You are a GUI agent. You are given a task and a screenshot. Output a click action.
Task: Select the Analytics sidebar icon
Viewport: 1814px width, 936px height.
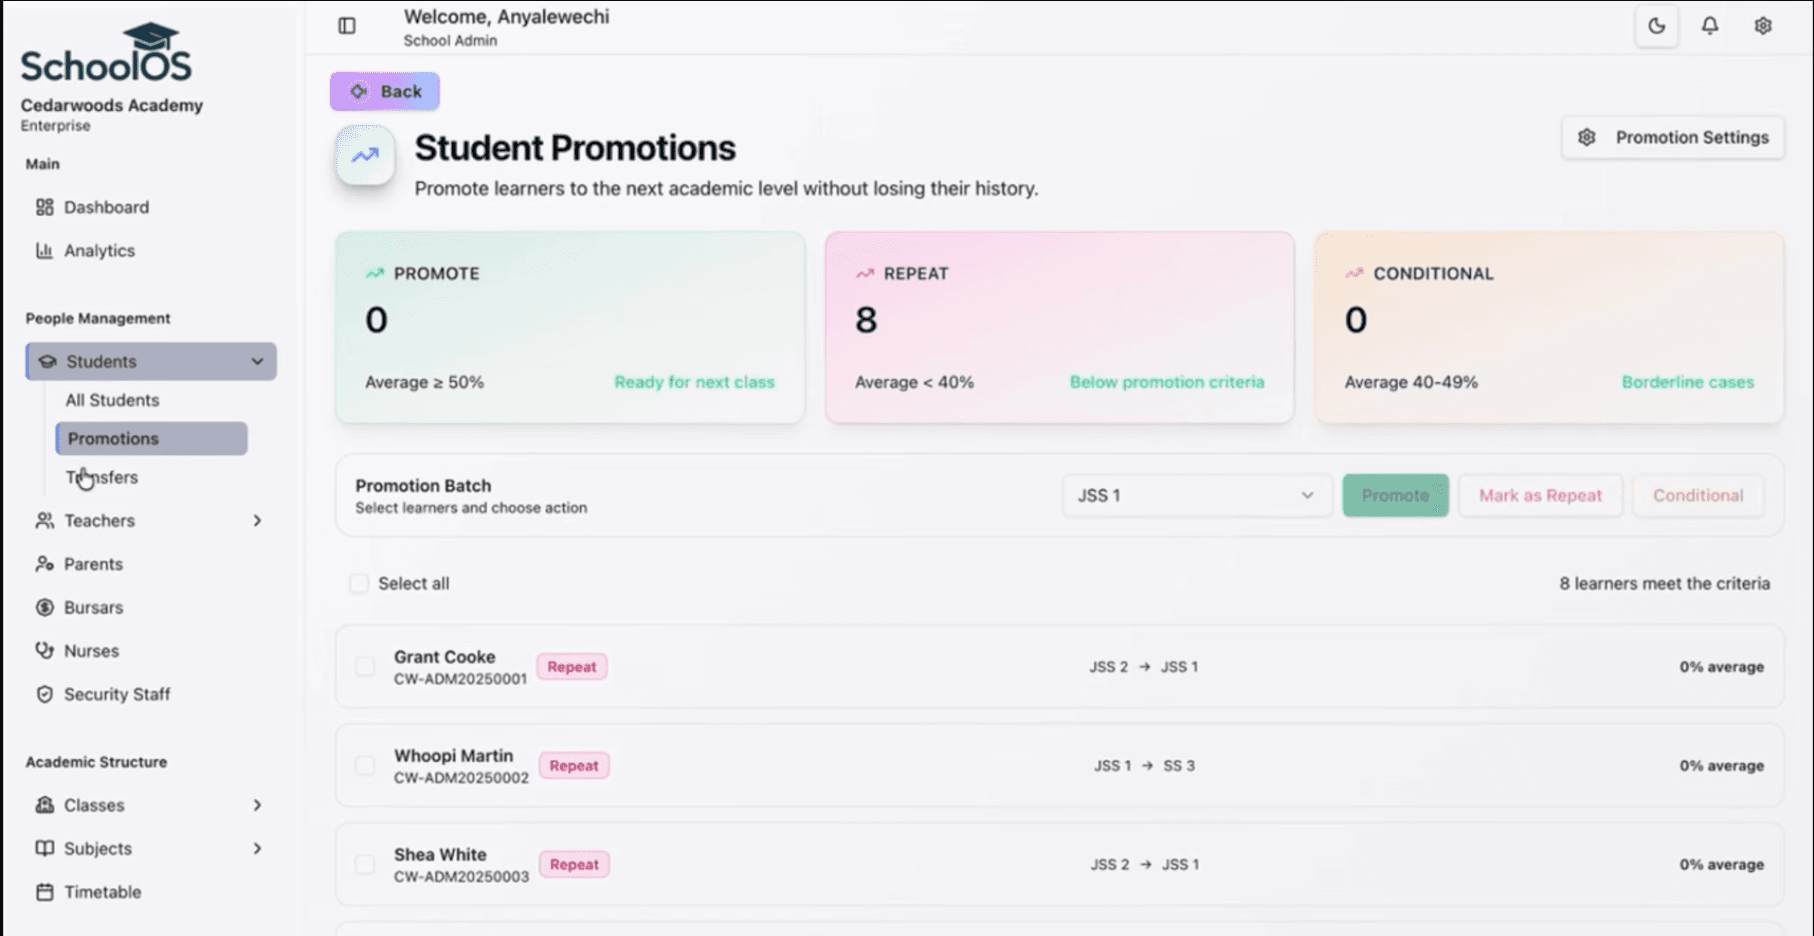(x=44, y=250)
